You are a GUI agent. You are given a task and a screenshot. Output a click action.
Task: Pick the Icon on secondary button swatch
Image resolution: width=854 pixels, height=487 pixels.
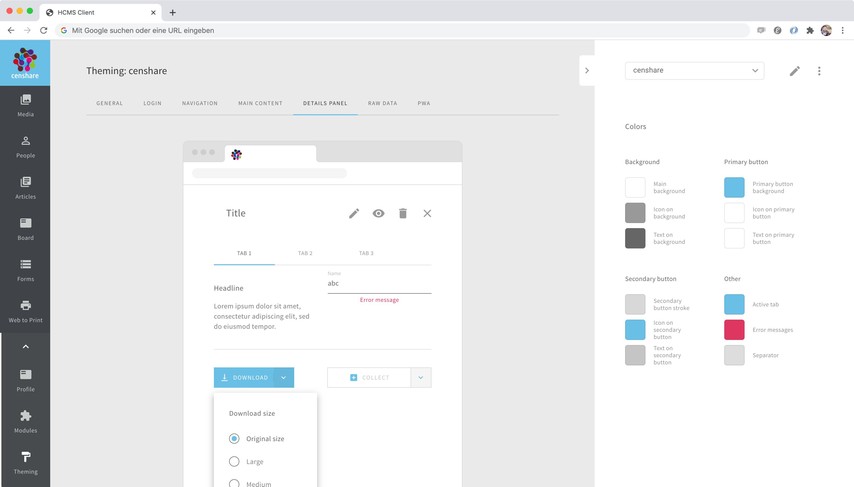coord(635,330)
